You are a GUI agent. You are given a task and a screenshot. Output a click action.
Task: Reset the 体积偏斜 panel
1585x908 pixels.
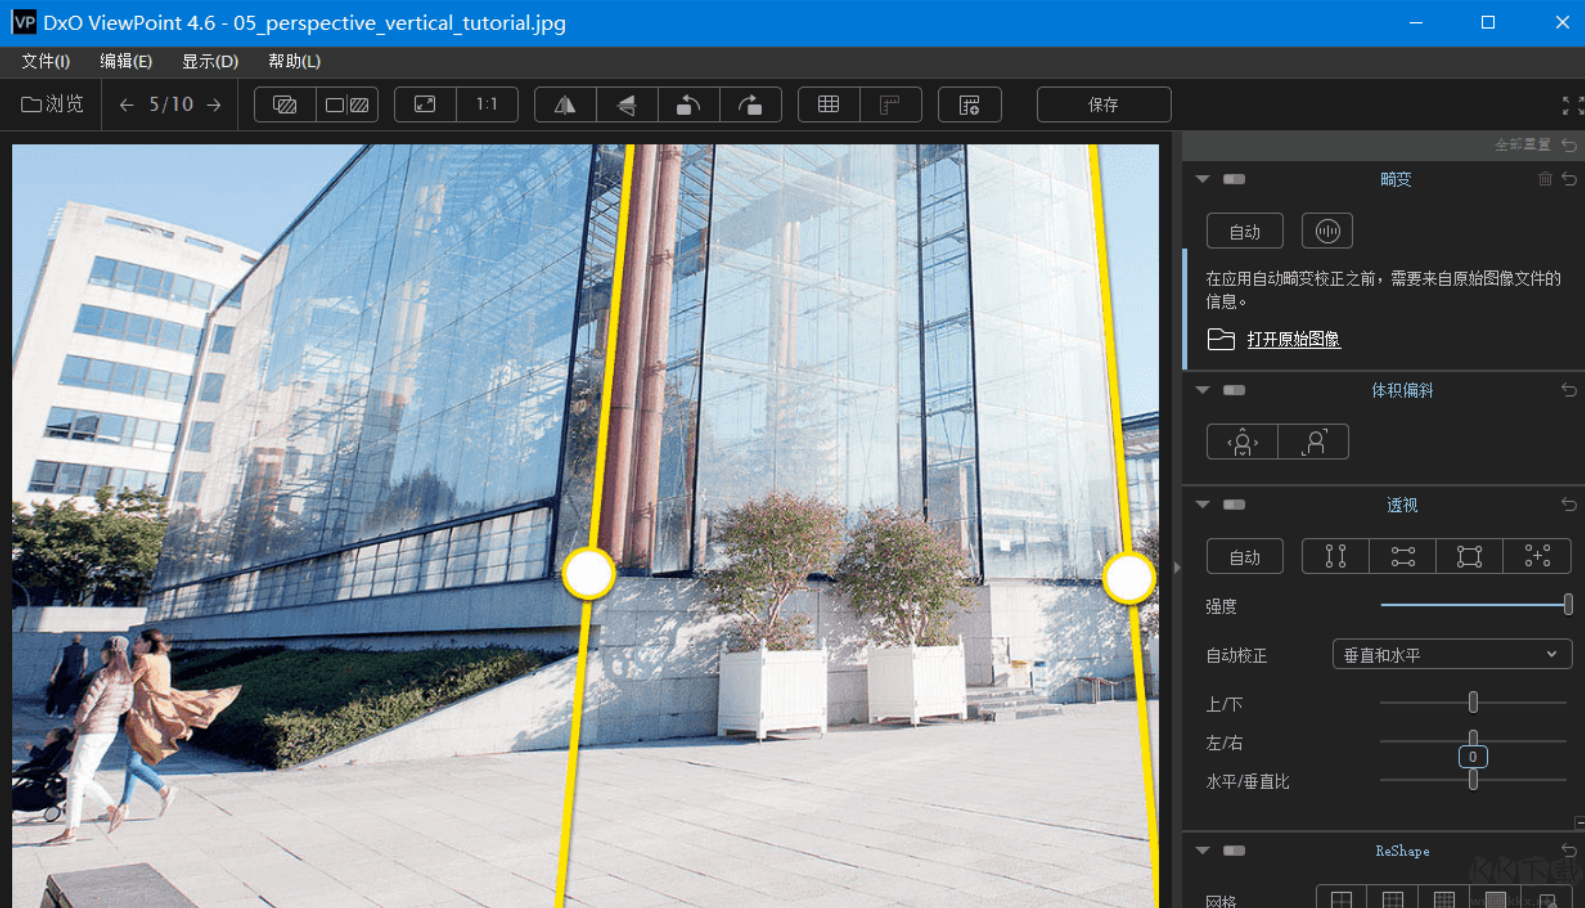point(1569,390)
